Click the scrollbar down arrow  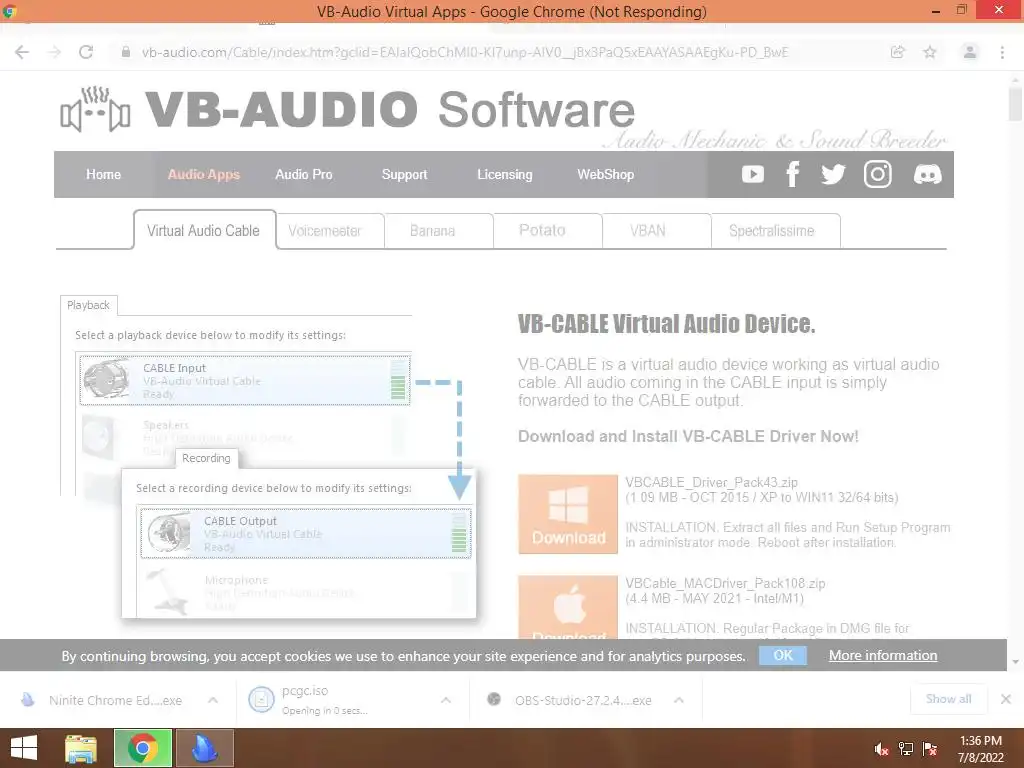pos(1015,662)
